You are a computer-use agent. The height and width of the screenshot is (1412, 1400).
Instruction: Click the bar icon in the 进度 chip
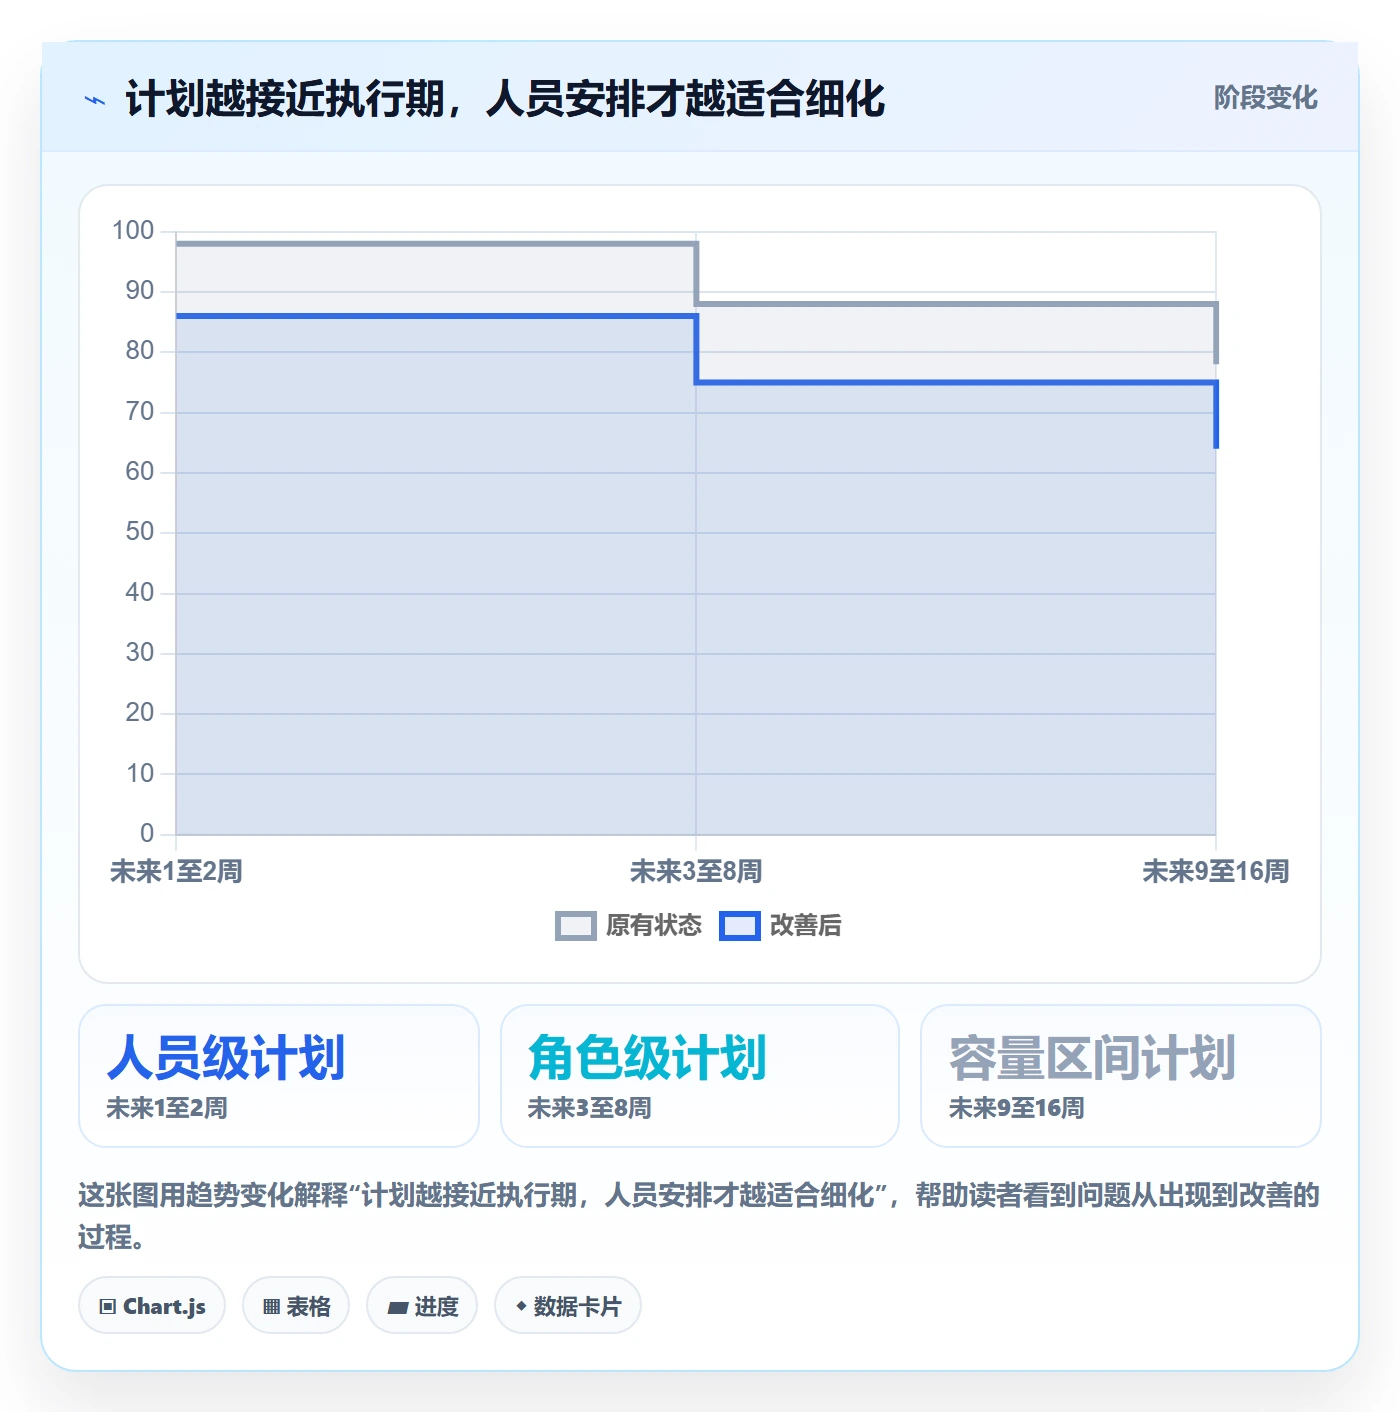398,1308
